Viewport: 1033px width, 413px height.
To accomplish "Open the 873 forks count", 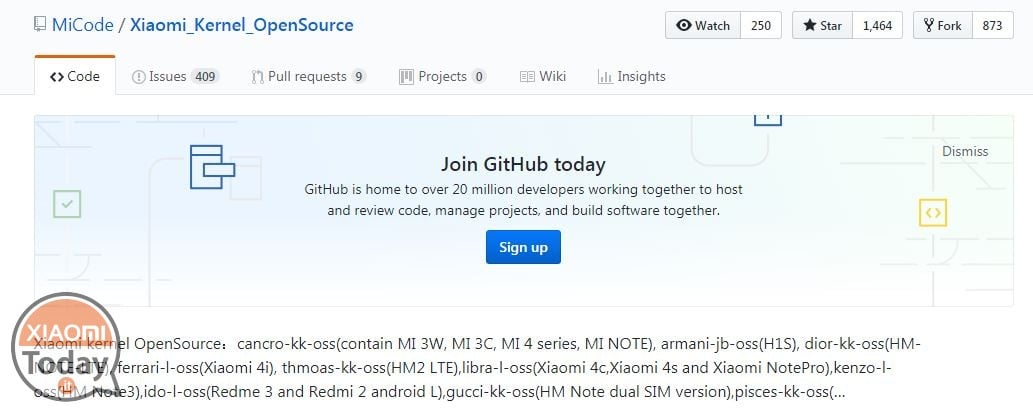I will coord(993,26).
